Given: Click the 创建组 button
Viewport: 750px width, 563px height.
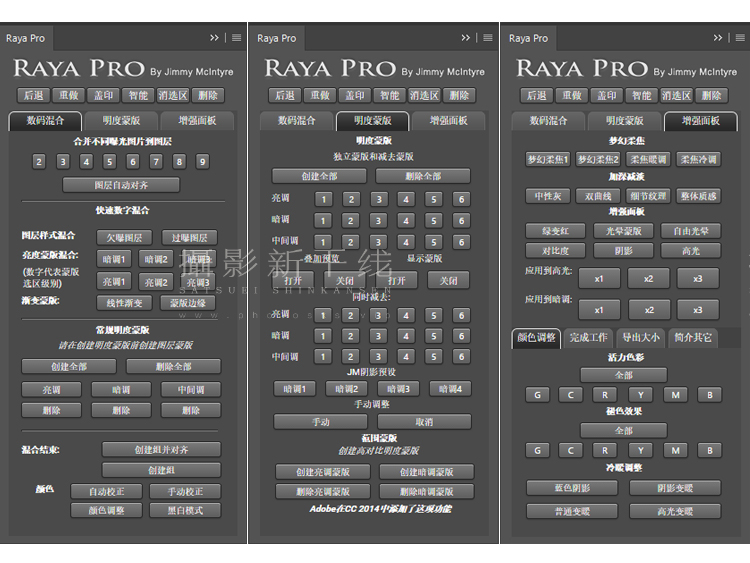Looking at the screenshot, I should click(161, 470).
